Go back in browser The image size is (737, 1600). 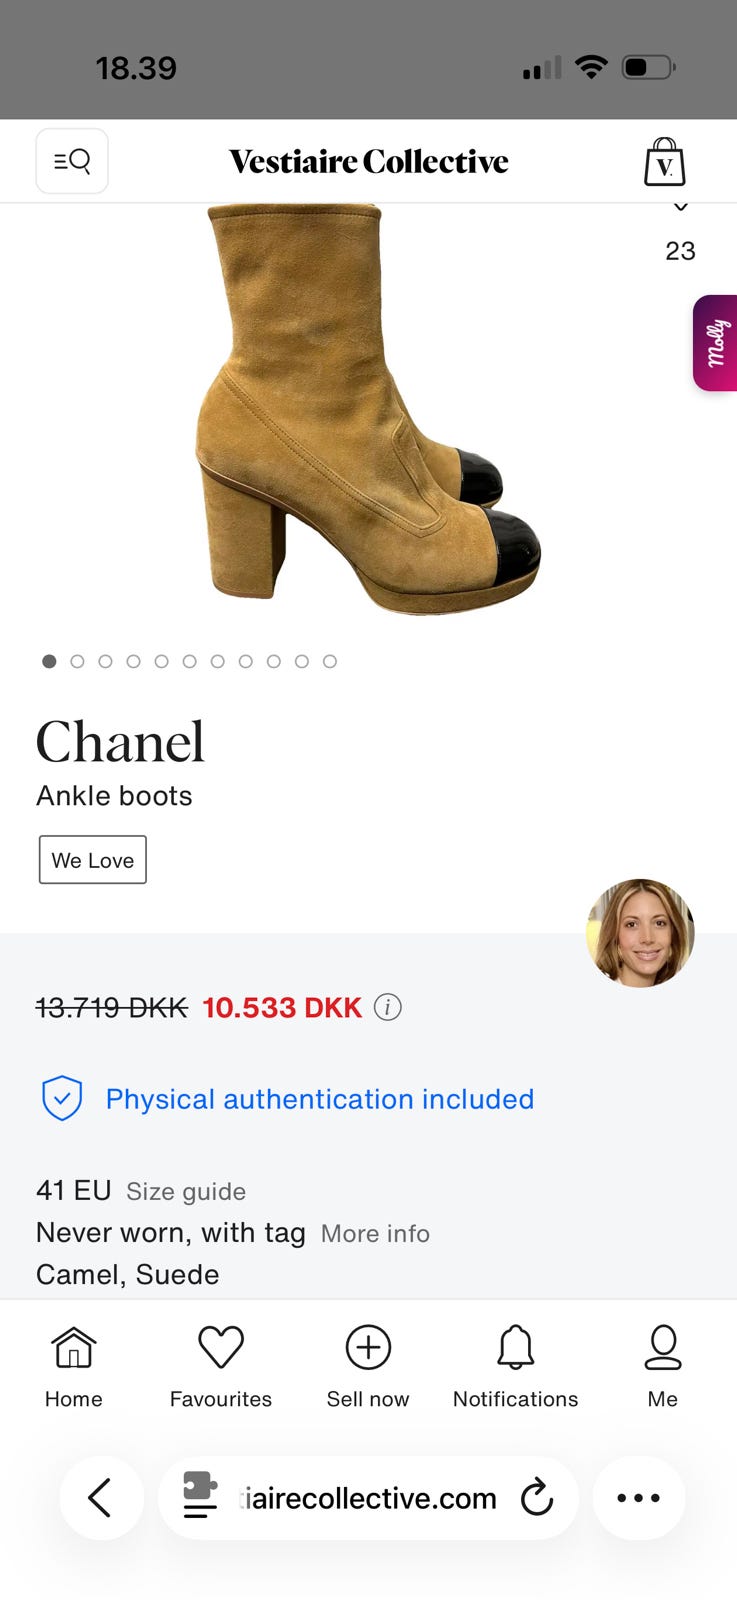point(100,1497)
